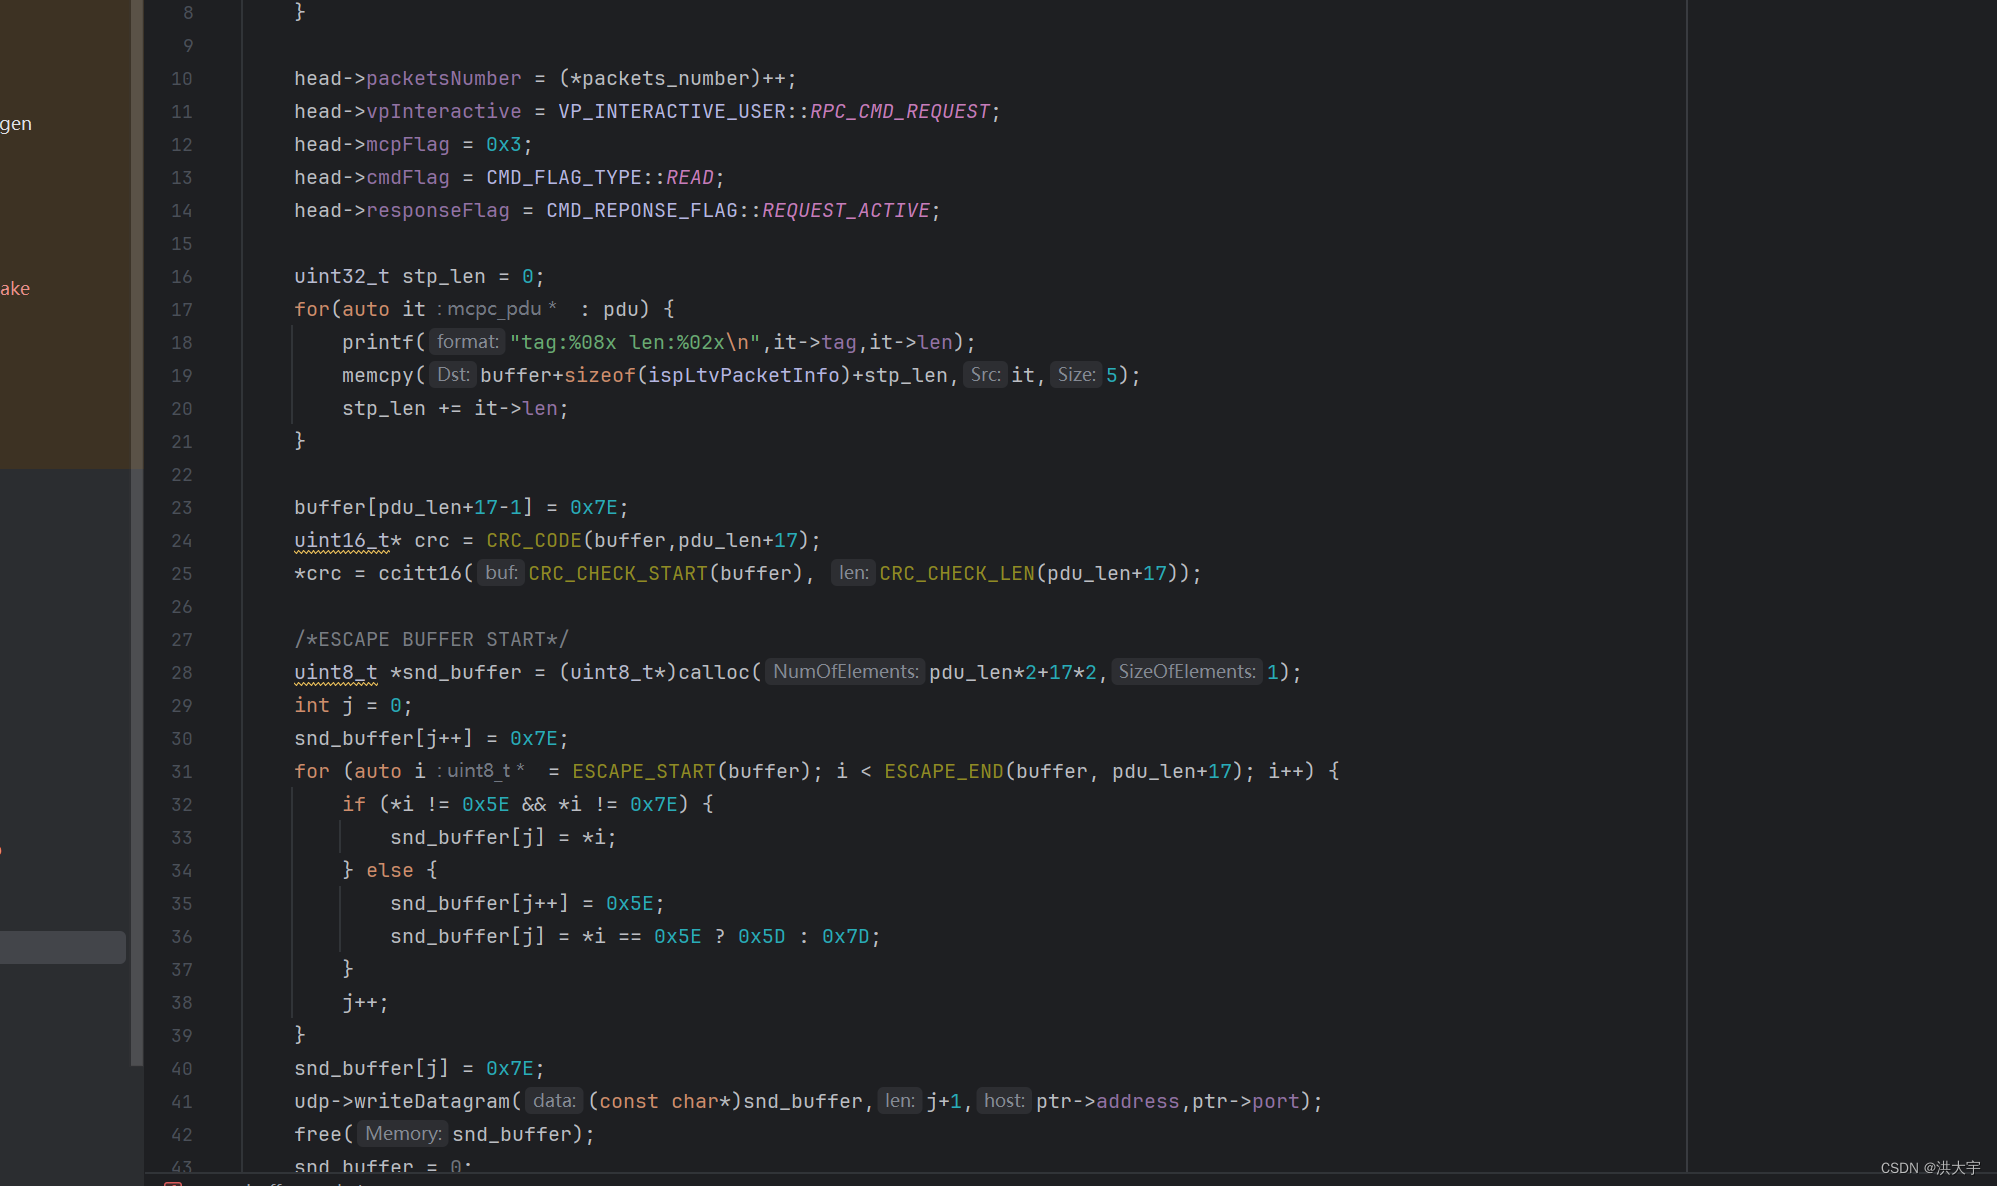
Task: Click 0x7E value on line 23
Action: tap(594, 508)
